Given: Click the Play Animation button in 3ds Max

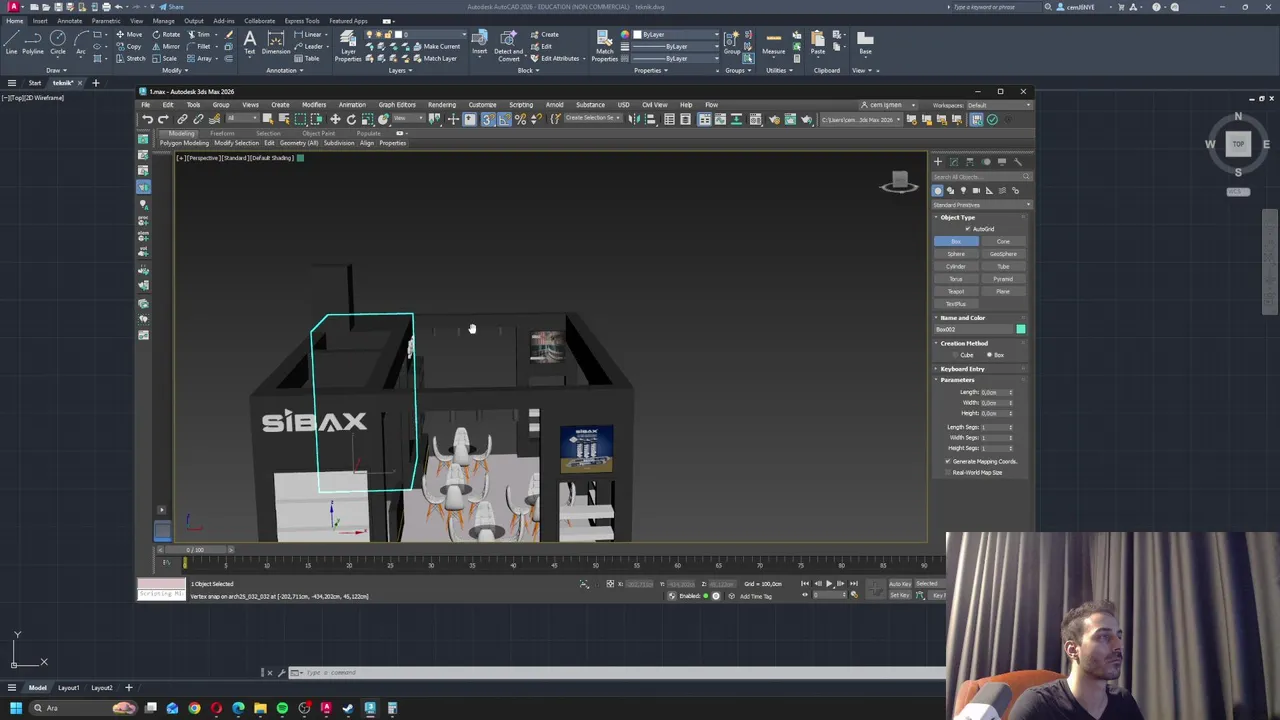Looking at the screenshot, I should (x=828, y=584).
